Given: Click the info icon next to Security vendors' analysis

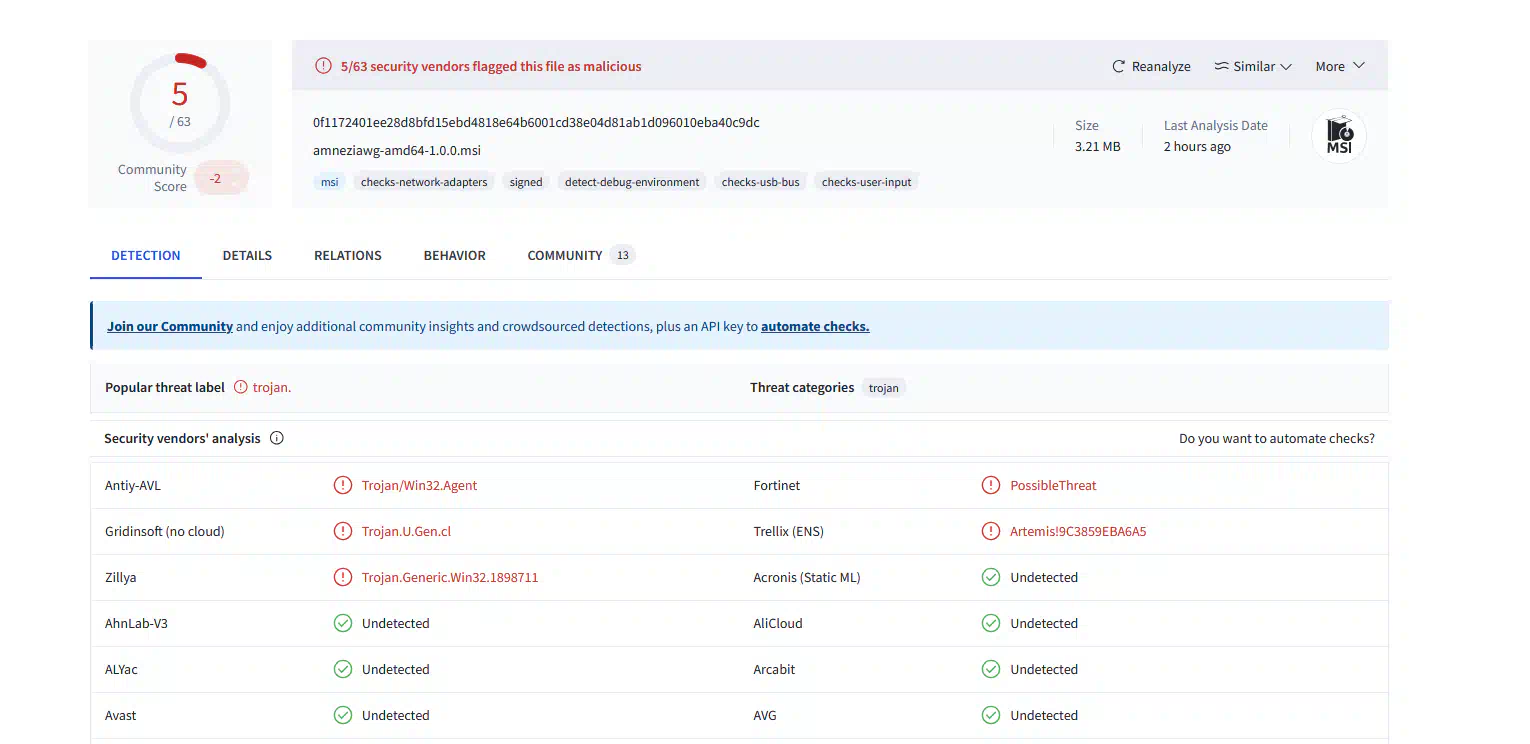Looking at the screenshot, I should click(x=277, y=438).
